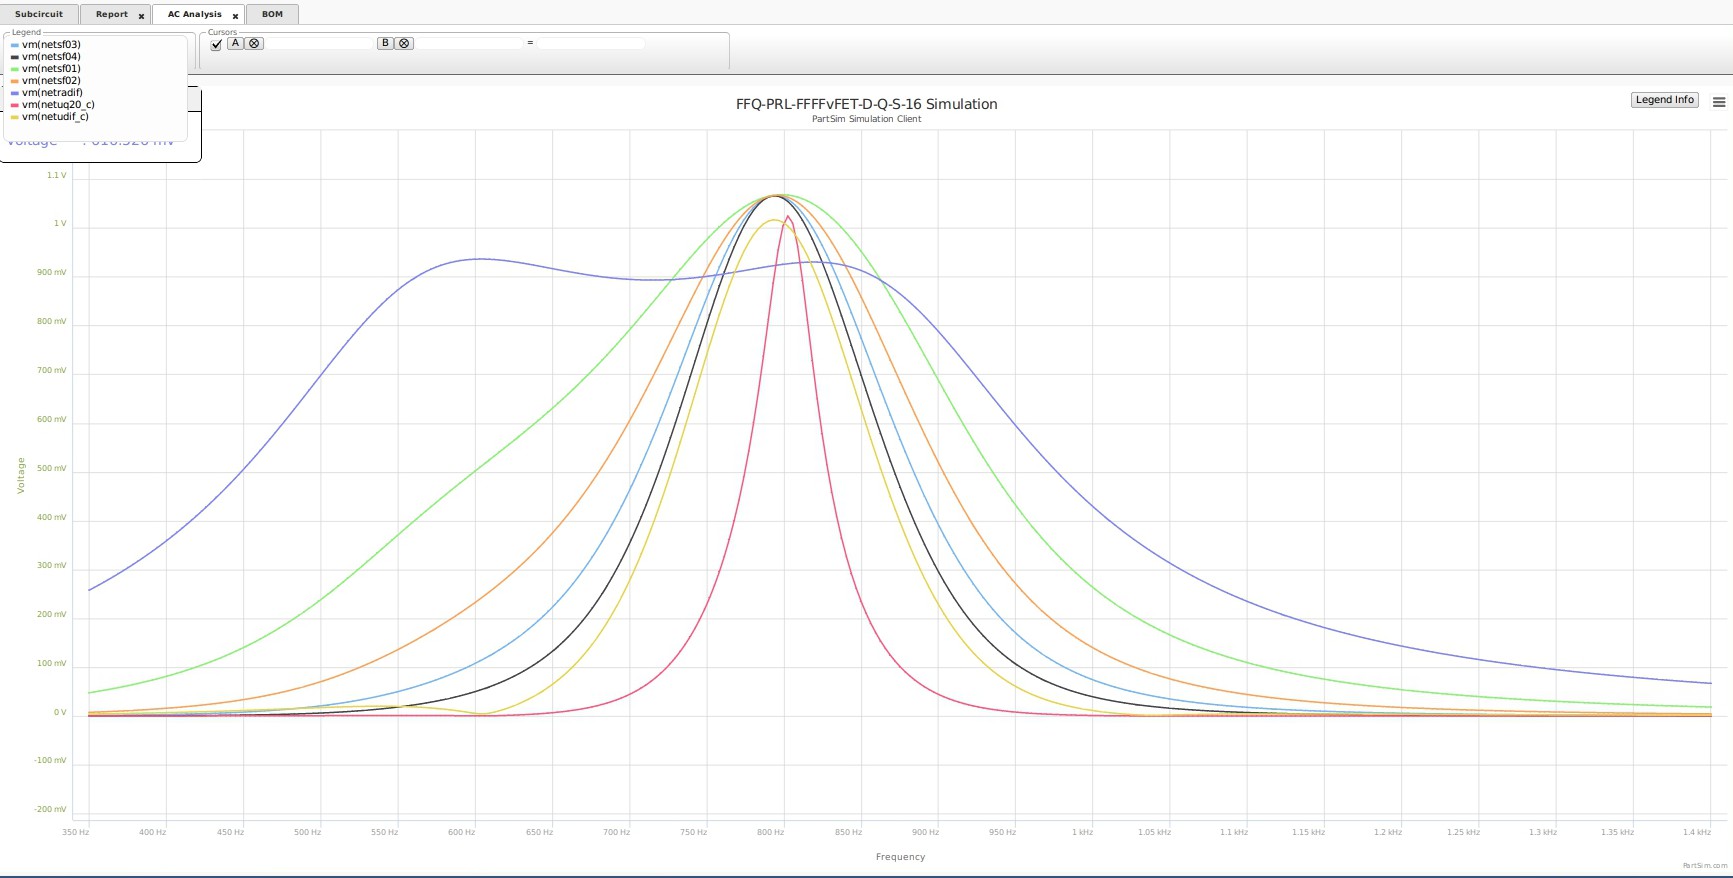Click the cursor A value field
Screen dimensions: 1733x878
(x=320, y=43)
